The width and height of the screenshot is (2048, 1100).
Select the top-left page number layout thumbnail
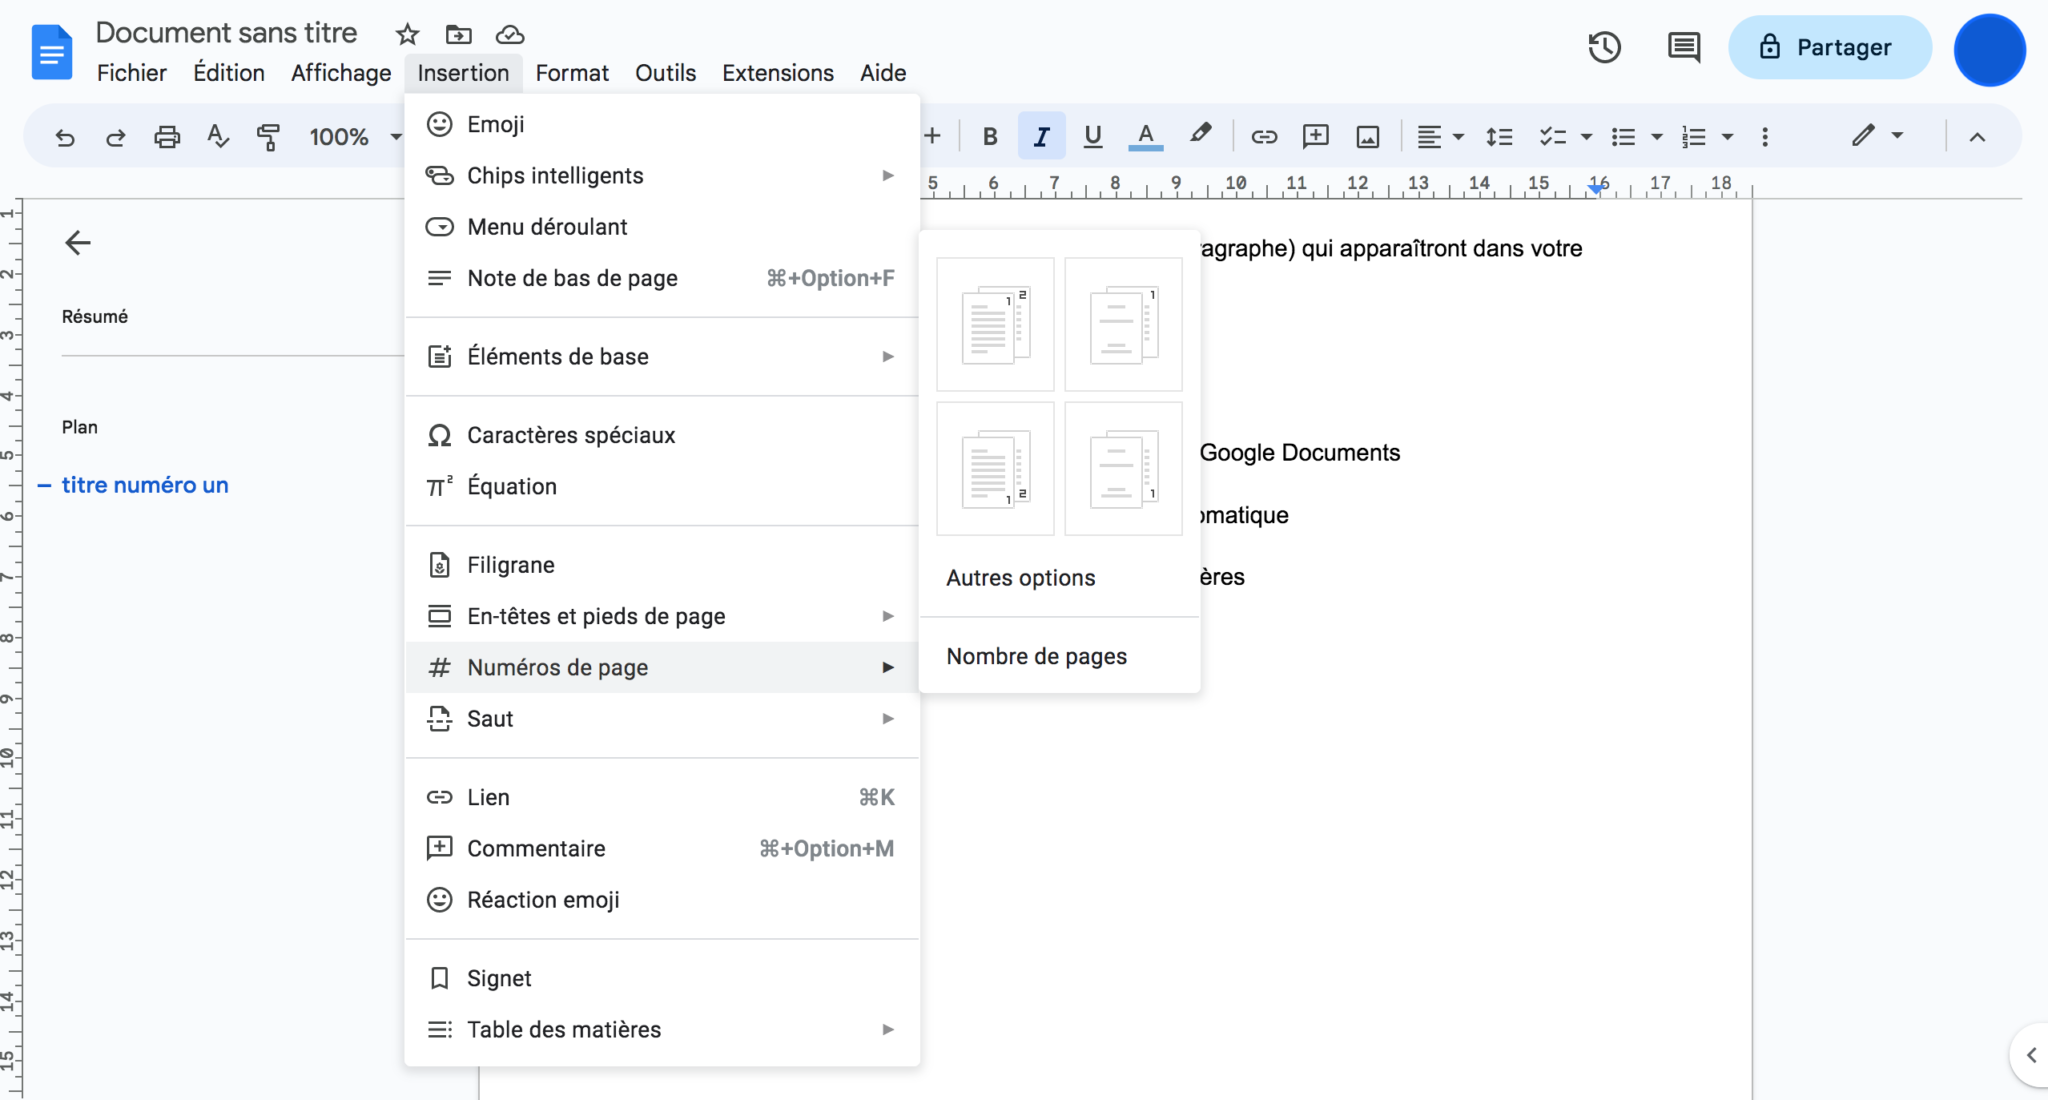click(x=993, y=323)
